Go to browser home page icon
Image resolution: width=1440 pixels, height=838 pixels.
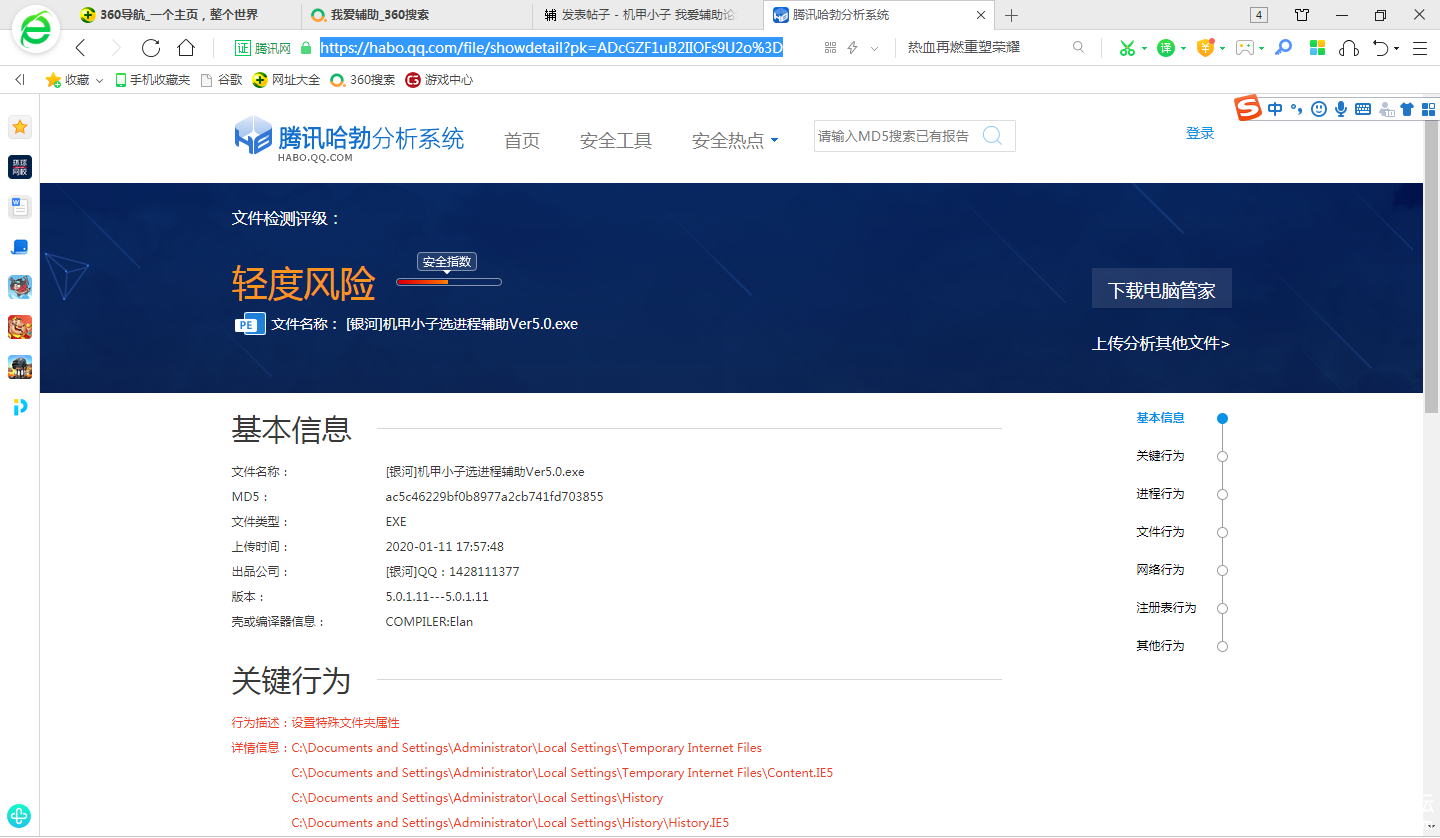(x=186, y=48)
